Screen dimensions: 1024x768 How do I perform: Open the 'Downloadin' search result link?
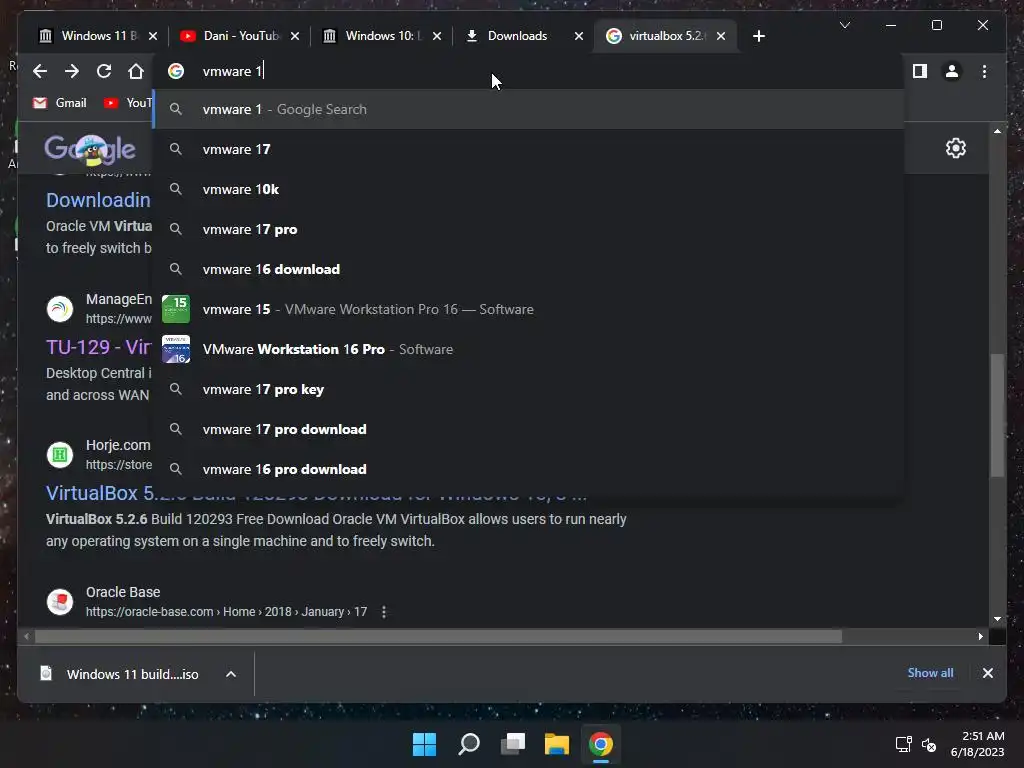tap(98, 200)
